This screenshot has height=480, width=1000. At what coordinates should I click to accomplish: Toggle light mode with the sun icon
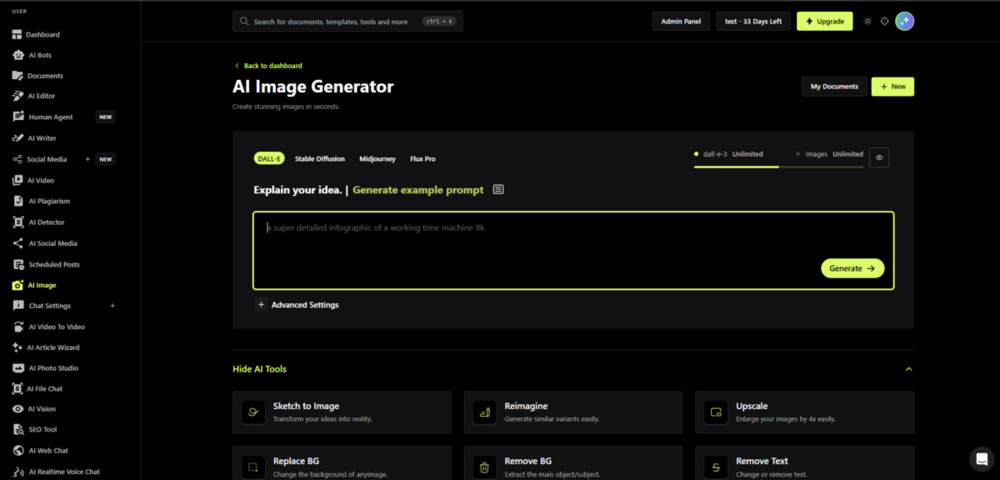(x=867, y=21)
